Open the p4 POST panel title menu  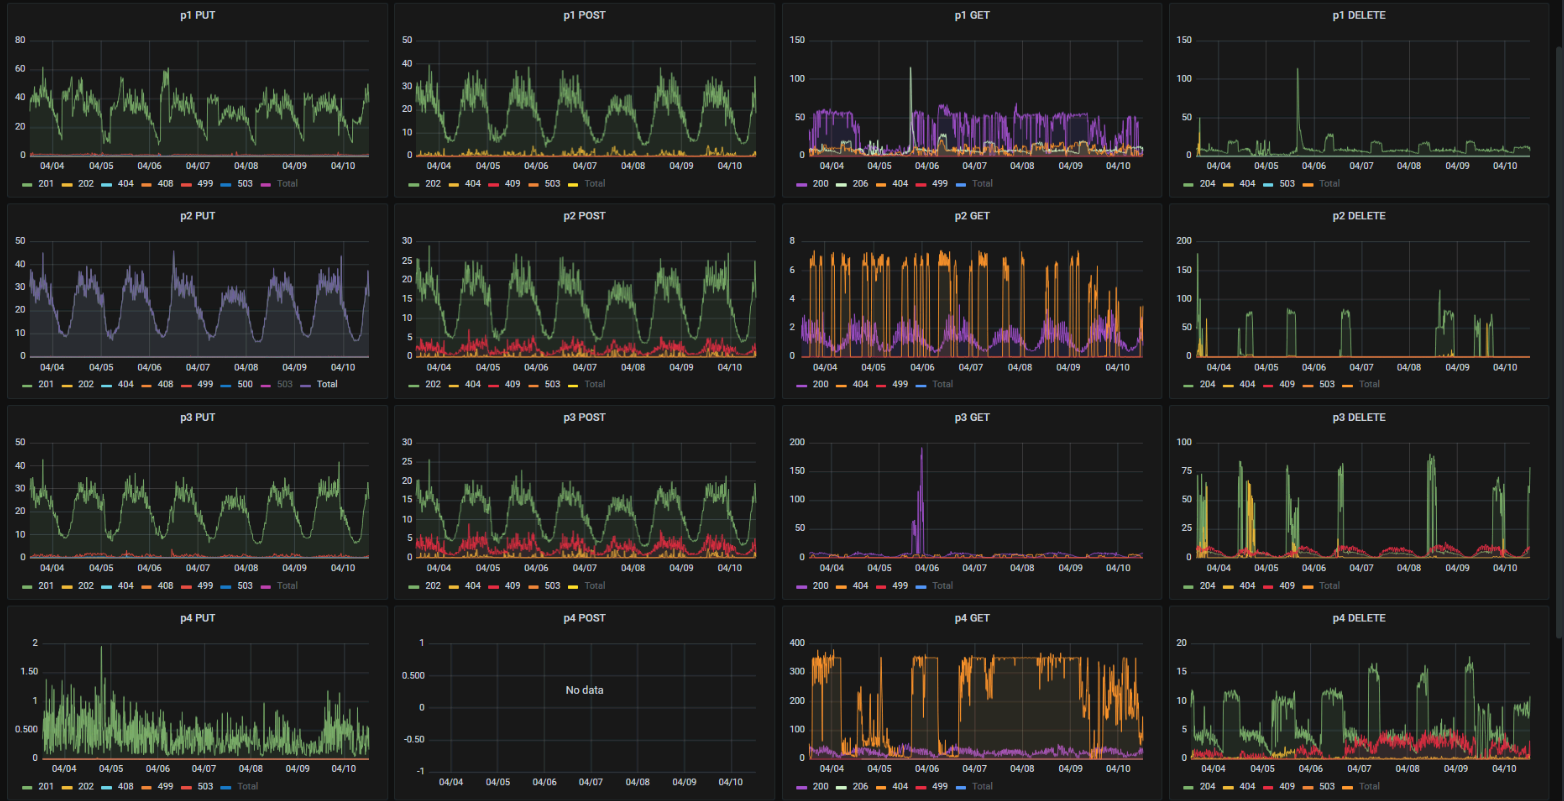click(584, 618)
